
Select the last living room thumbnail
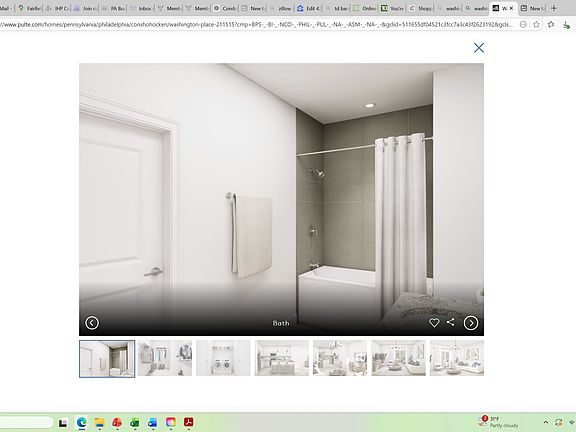pos(457,358)
